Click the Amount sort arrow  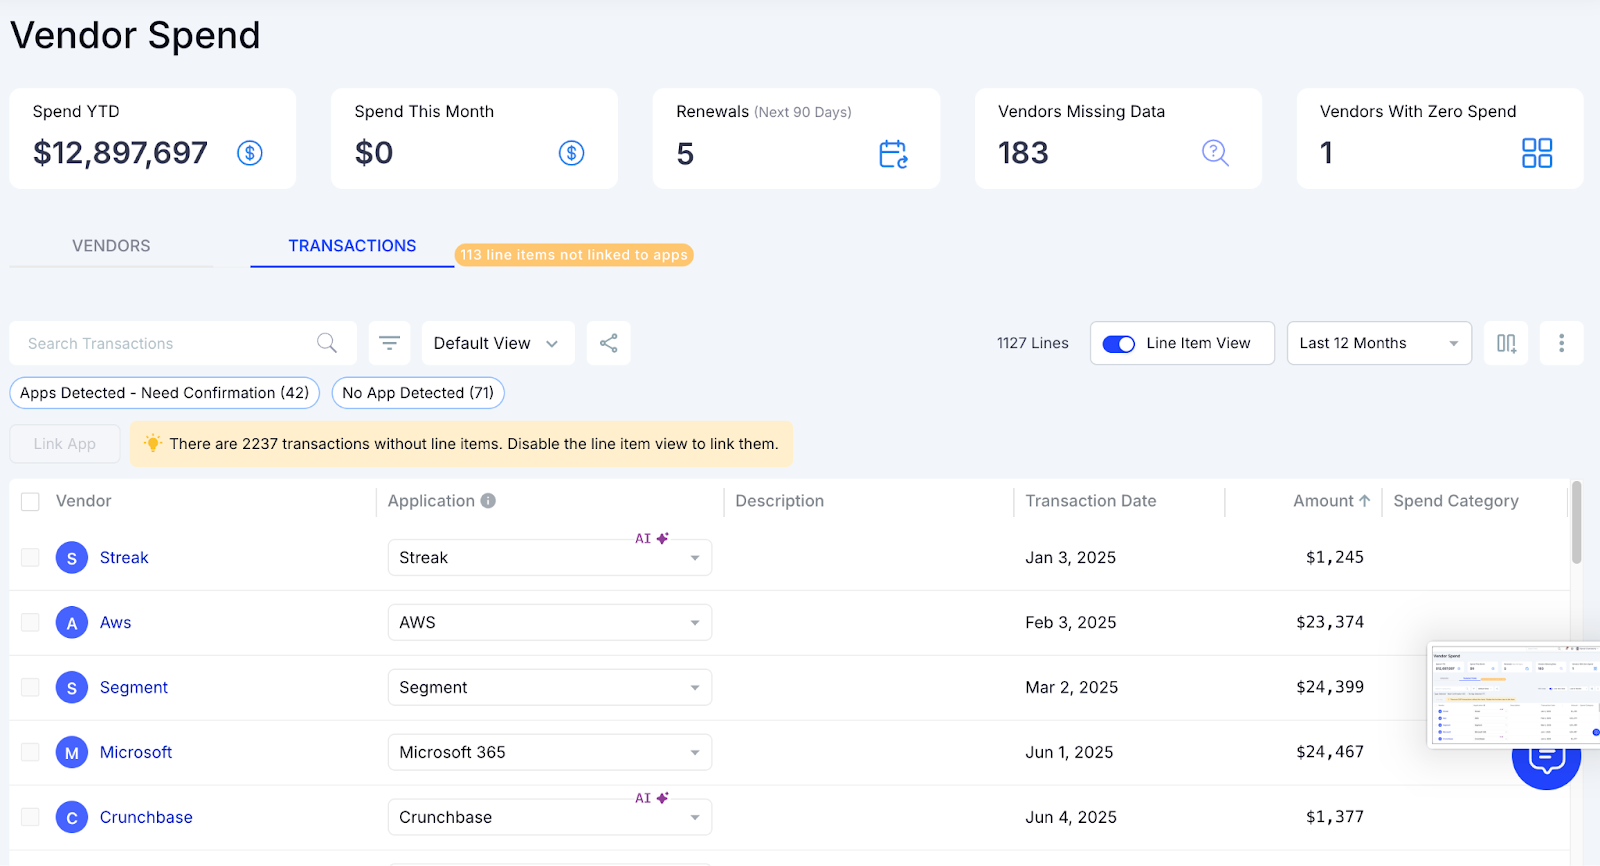click(1364, 501)
